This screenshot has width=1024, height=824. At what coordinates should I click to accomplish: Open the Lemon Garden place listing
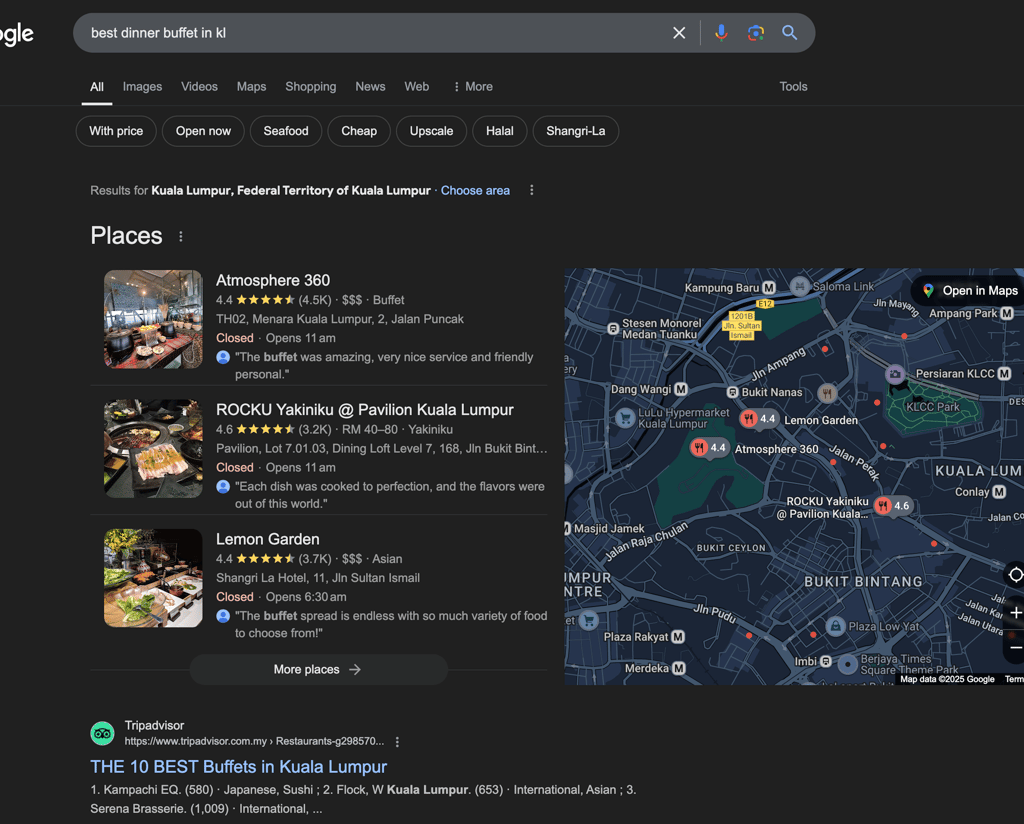tap(268, 539)
